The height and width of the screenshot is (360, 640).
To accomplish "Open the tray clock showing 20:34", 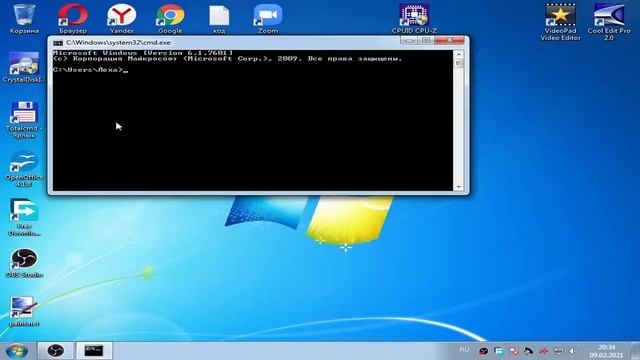I will [606, 351].
